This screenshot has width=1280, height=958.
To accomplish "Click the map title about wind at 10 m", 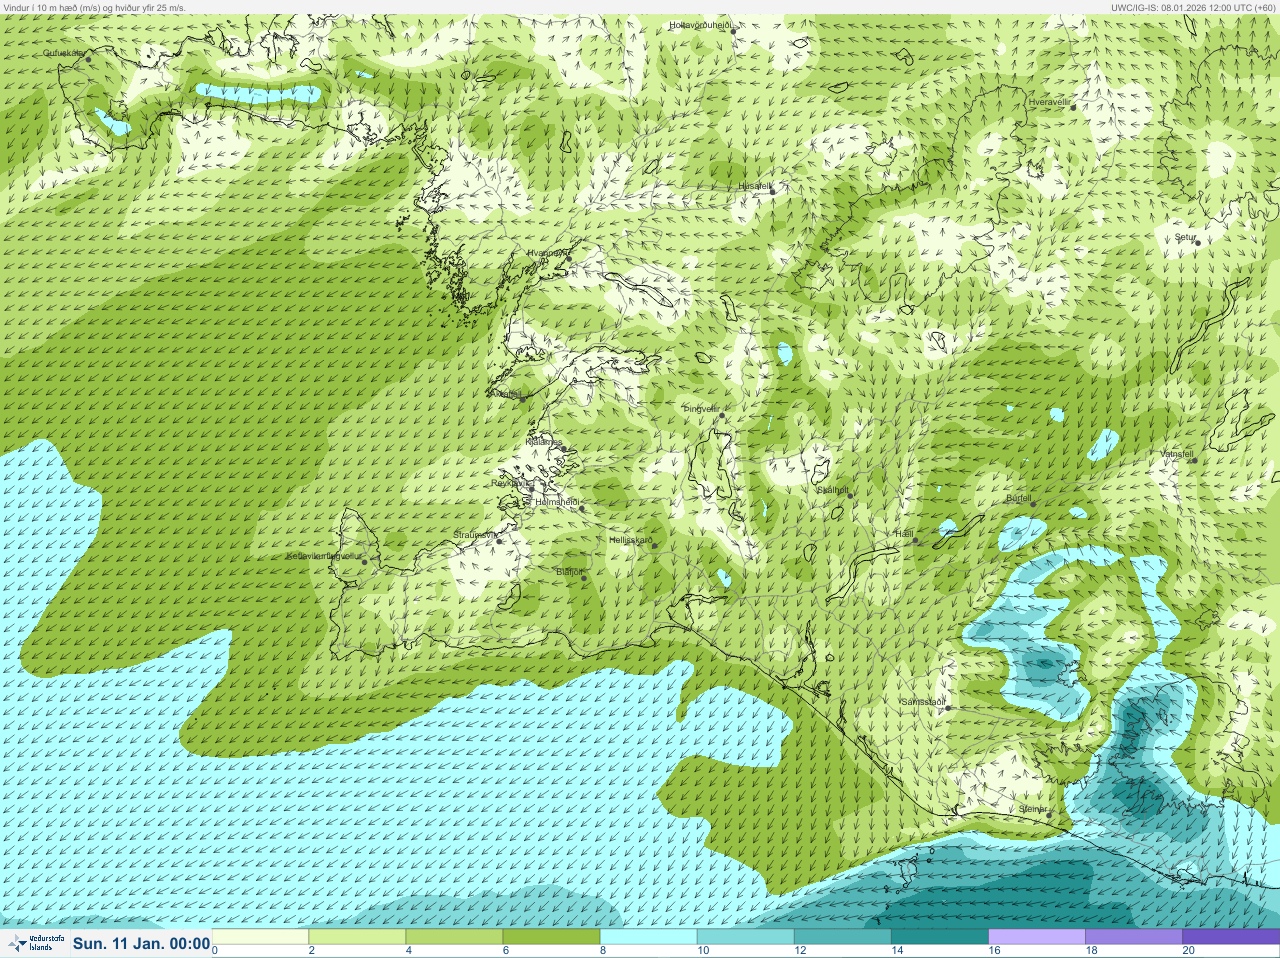I will click(94, 7).
